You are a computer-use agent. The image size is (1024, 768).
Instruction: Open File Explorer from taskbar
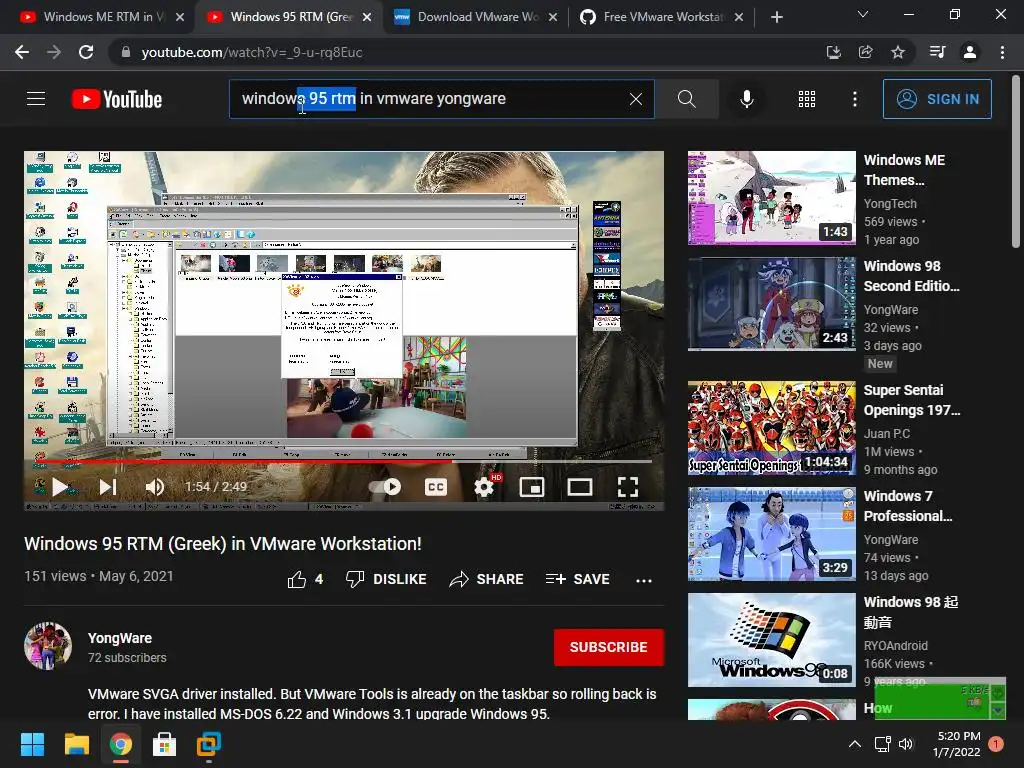coord(76,744)
